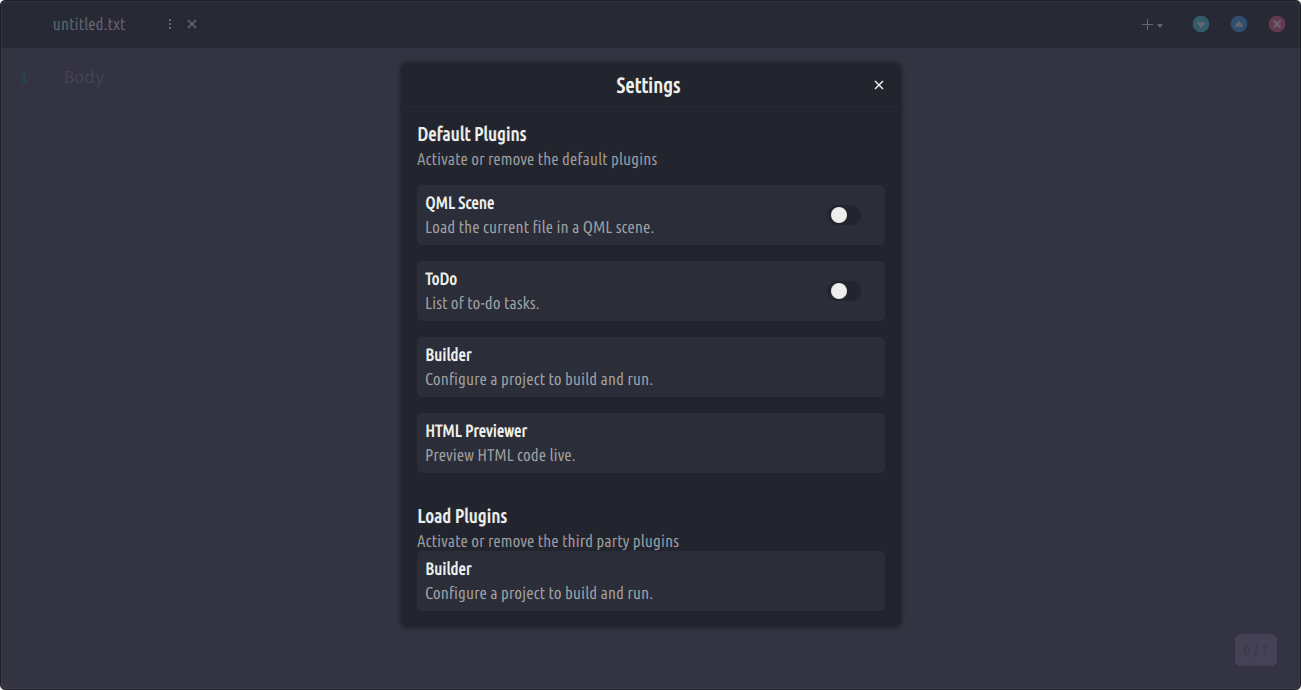1301x690 pixels.
Task: Click the 0/1 counter badge
Action: (1256, 650)
